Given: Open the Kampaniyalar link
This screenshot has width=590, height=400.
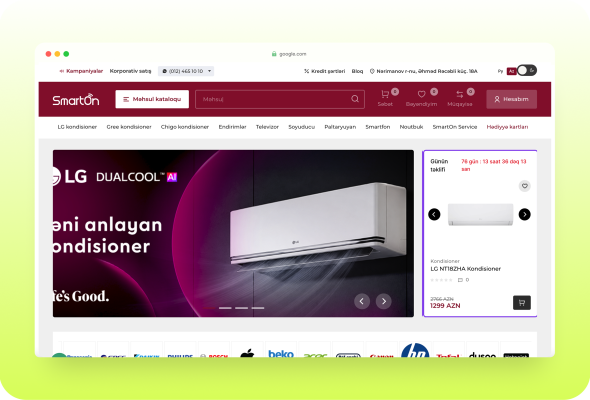Looking at the screenshot, I should 81,71.
